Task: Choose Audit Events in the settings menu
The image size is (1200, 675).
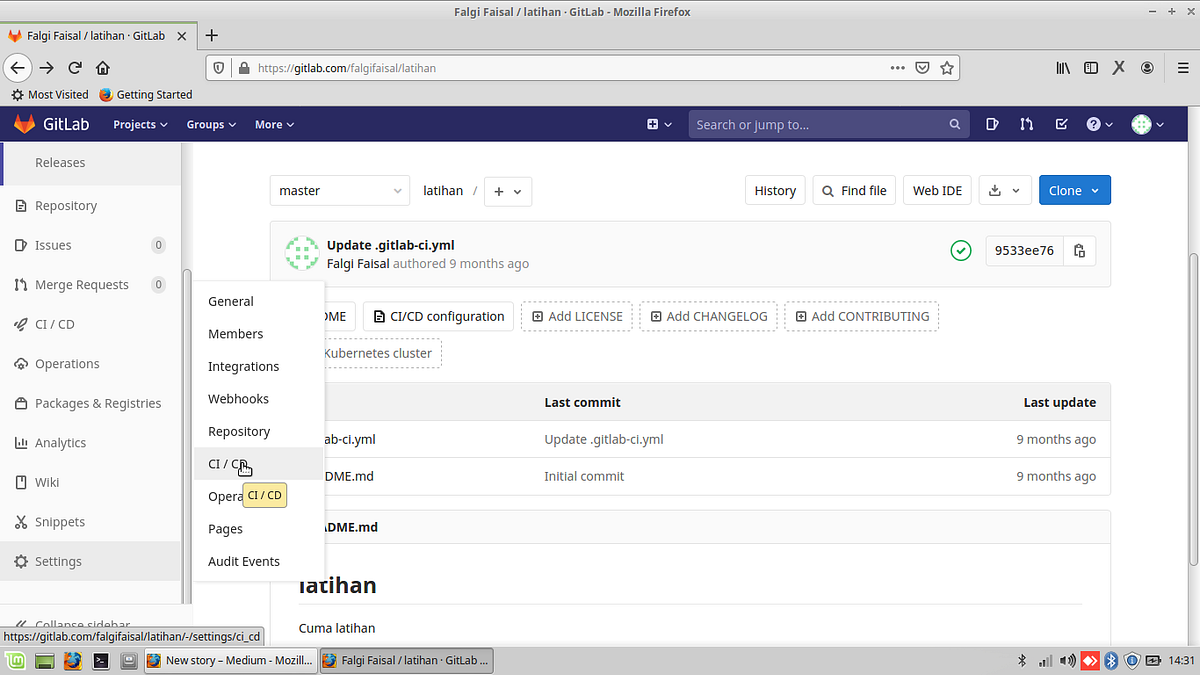Action: pyautogui.click(x=244, y=561)
